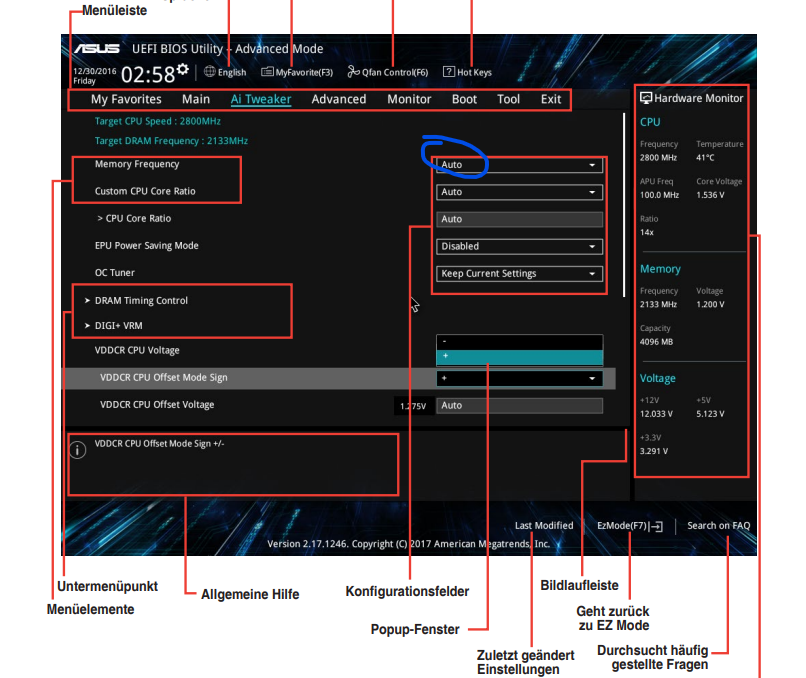Switch to the Monitor tab

click(409, 99)
